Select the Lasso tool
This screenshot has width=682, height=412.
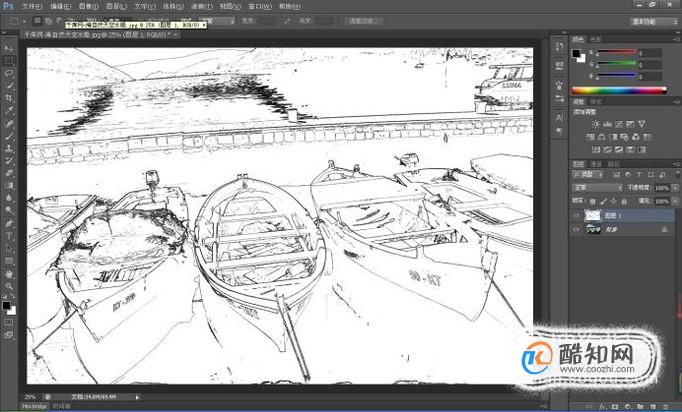tap(9, 74)
